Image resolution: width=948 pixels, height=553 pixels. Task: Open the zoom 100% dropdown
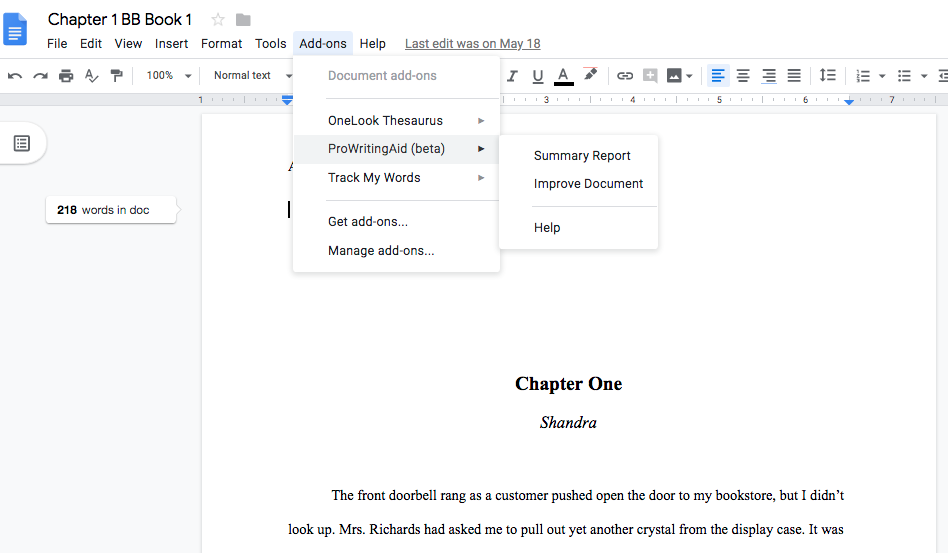tap(169, 76)
